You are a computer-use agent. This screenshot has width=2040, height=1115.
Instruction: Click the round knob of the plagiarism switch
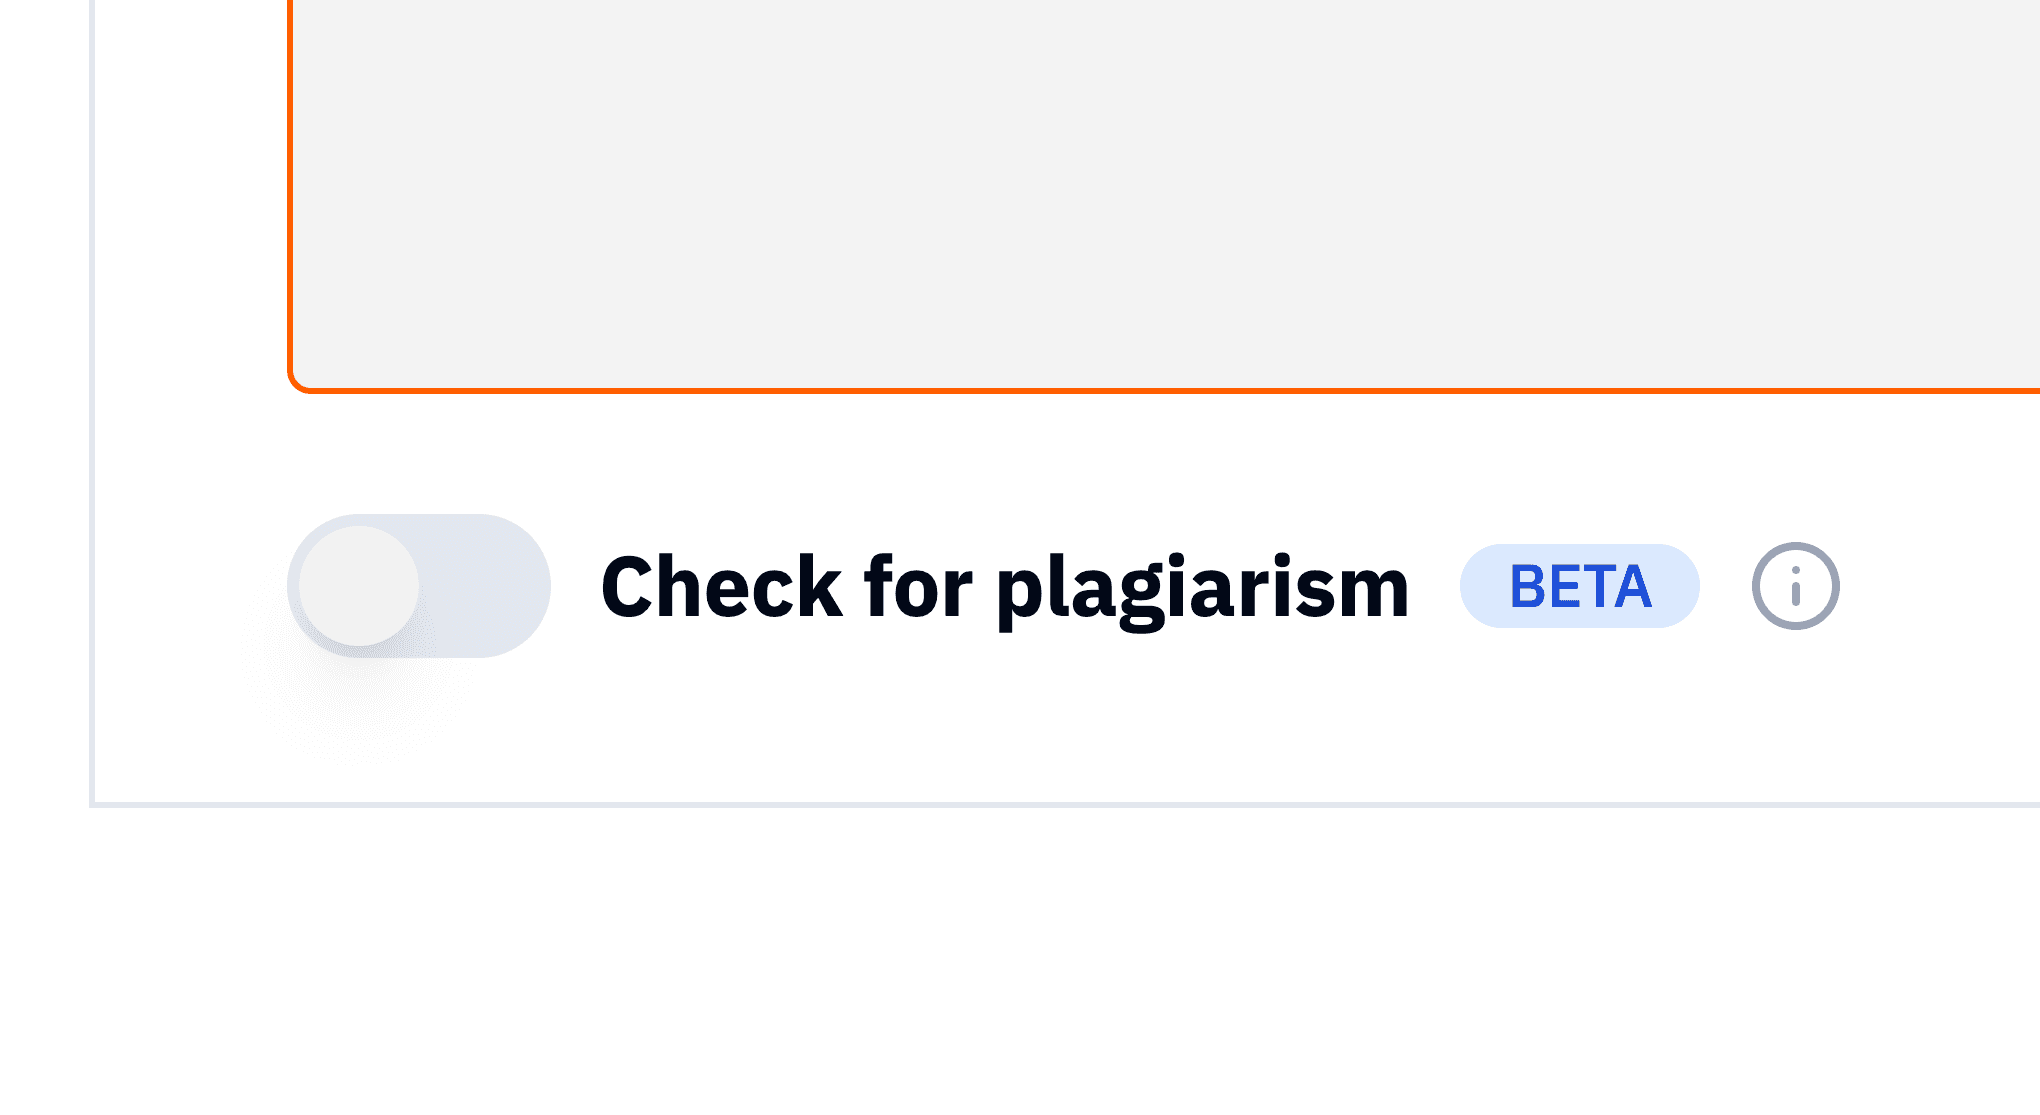click(x=359, y=586)
